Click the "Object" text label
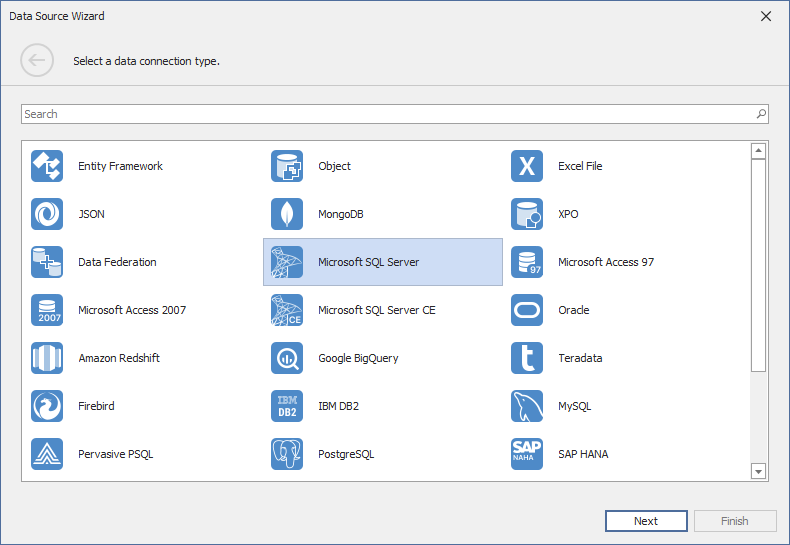Viewport: 790px width, 545px height. tap(335, 166)
